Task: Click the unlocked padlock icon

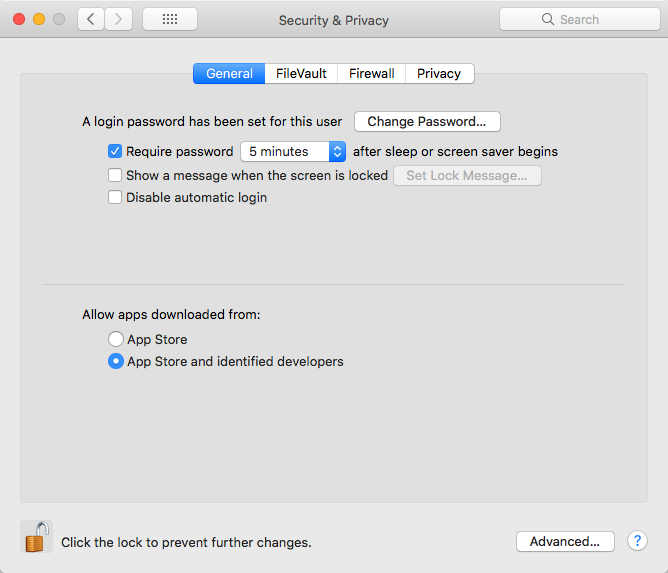Action: point(37,536)
